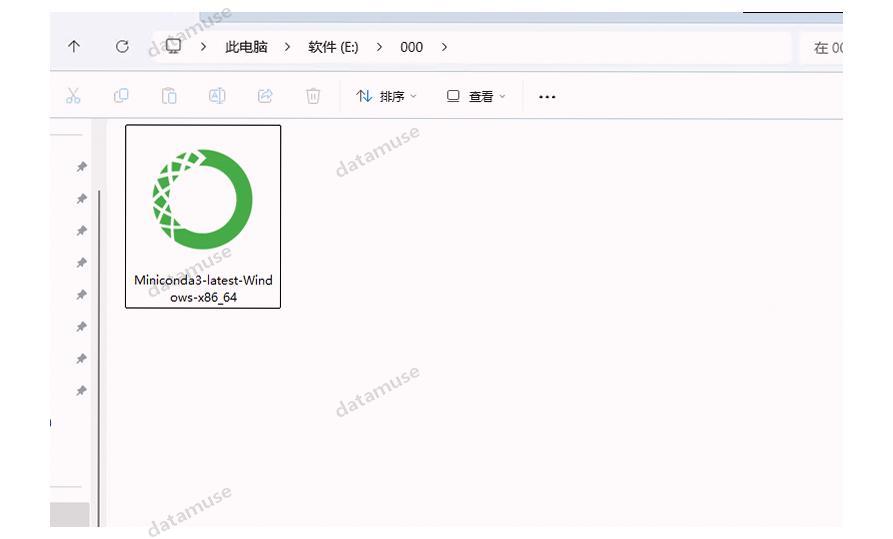This screenshot has height=539, width=893.
Task: Expand chevron before 此电脑 breadcrumb
Action: coord(203,47)
